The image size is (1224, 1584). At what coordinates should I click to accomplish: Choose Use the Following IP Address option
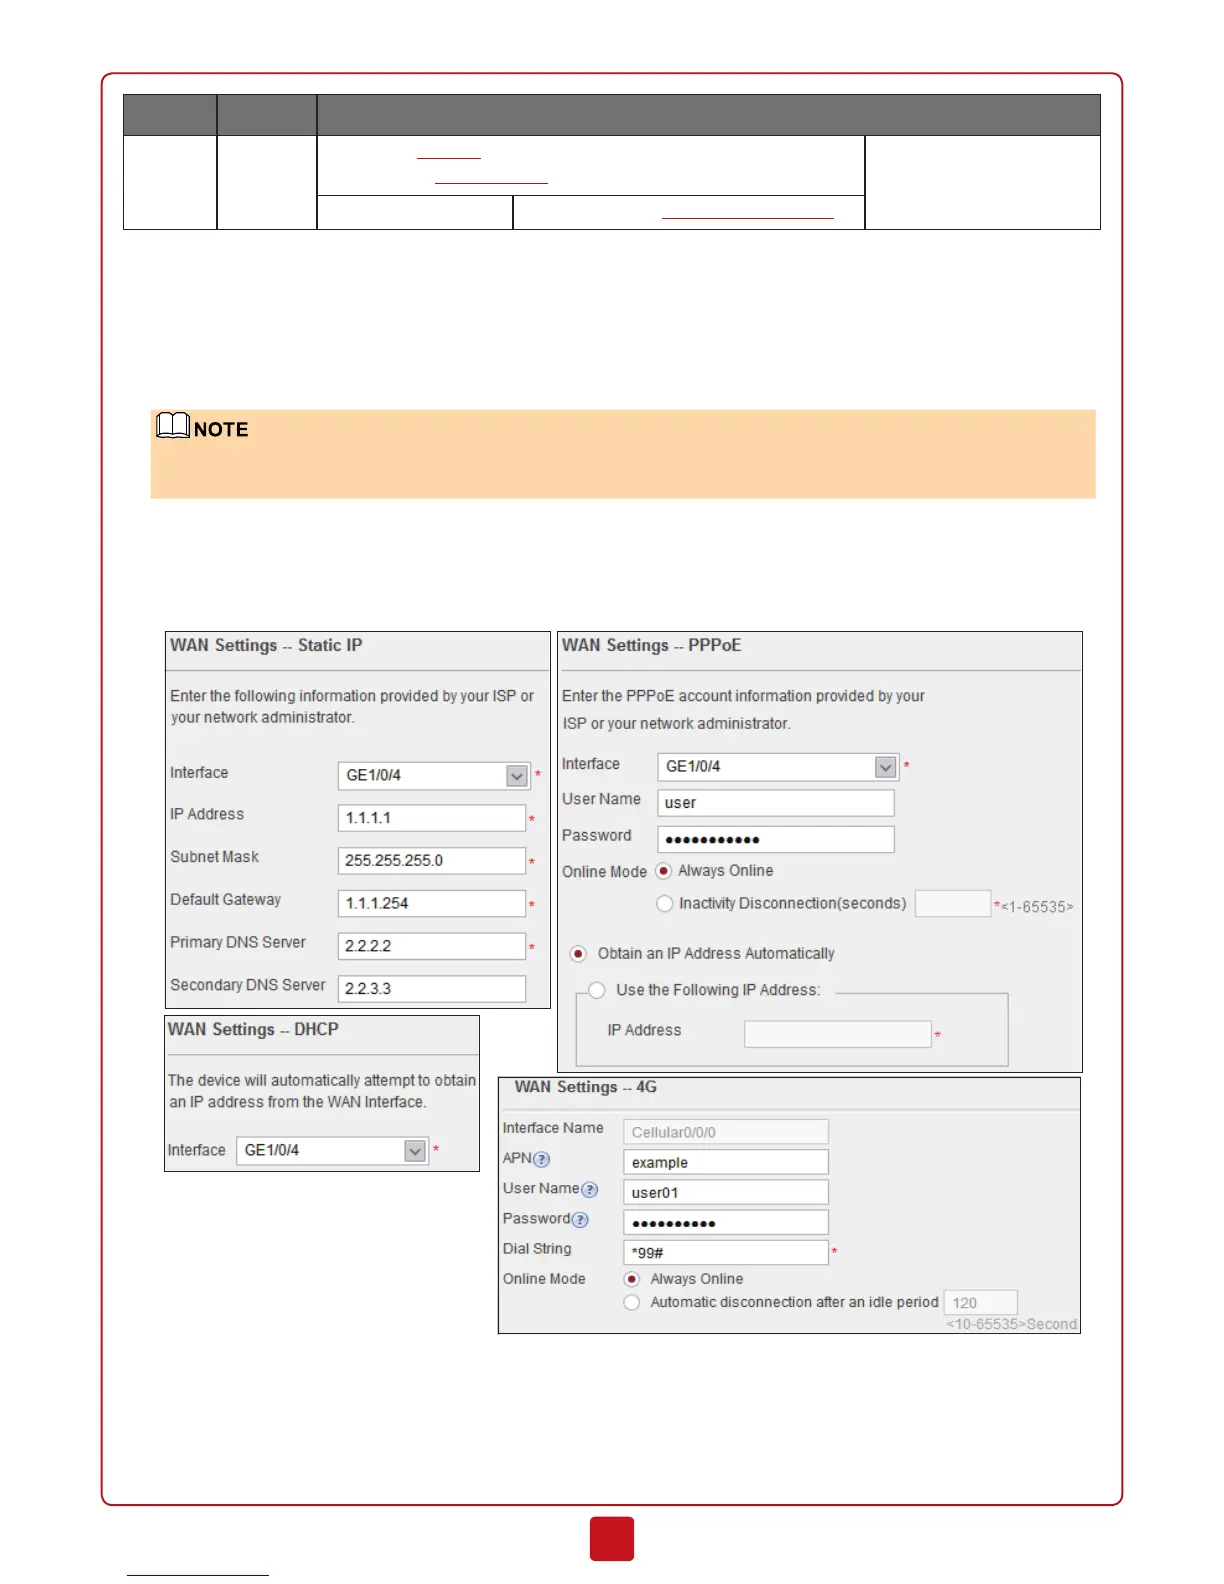coord(597,991)
